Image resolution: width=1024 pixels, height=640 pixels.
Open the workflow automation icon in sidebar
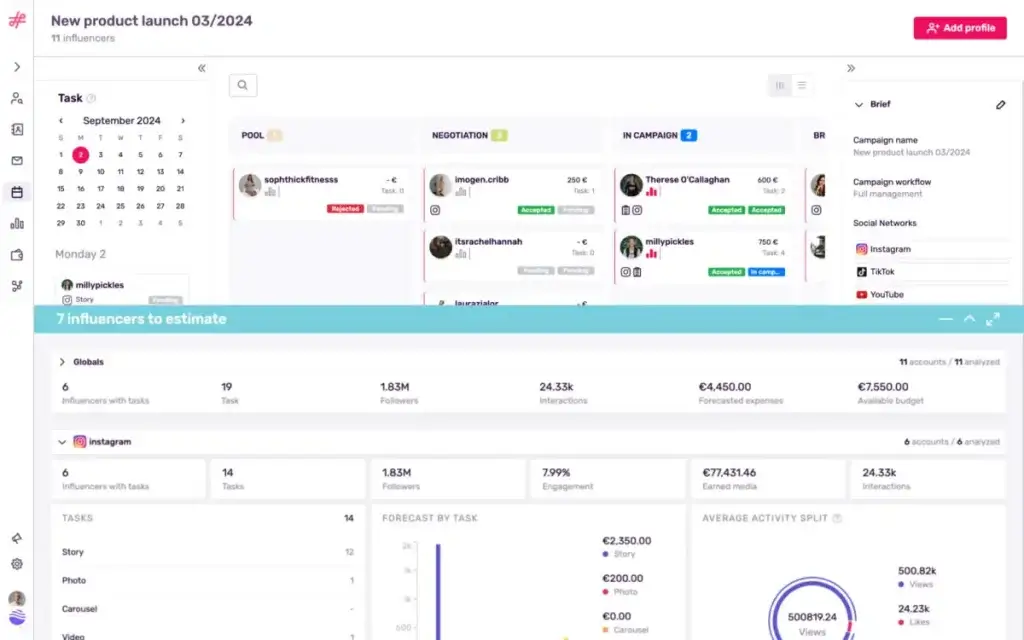point(16,285)
